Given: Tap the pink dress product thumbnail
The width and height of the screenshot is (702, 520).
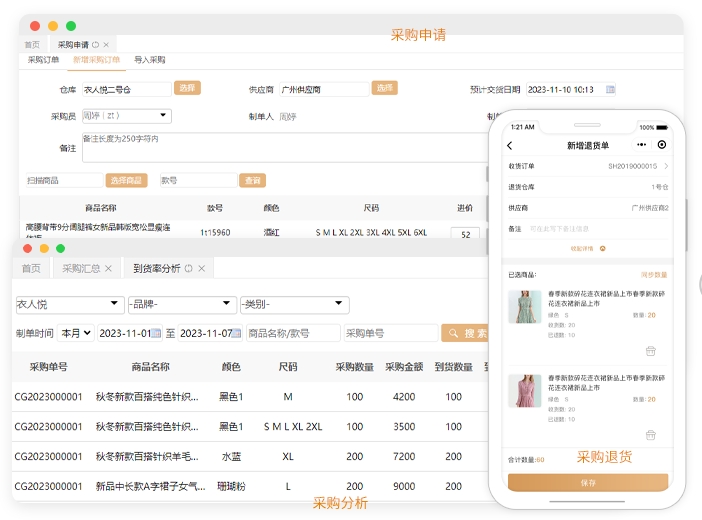Looking at the screenshot, I should coord(525,391).
